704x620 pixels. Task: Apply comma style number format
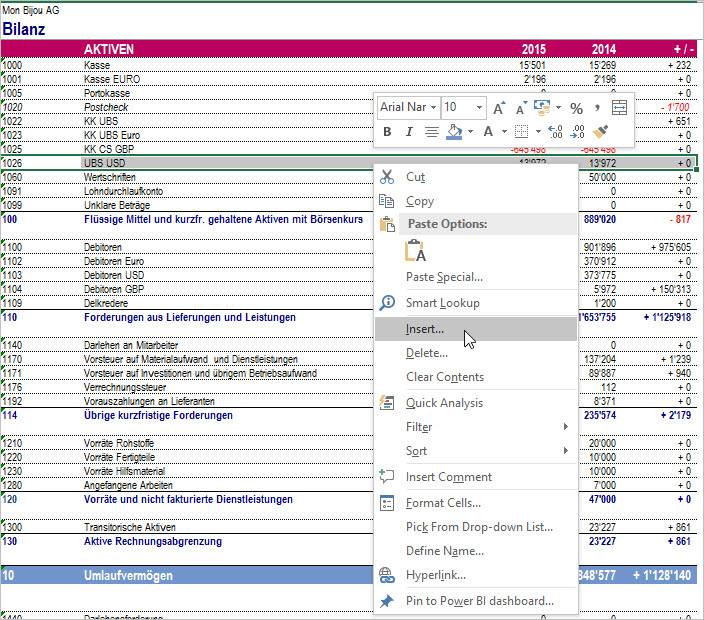597,107
